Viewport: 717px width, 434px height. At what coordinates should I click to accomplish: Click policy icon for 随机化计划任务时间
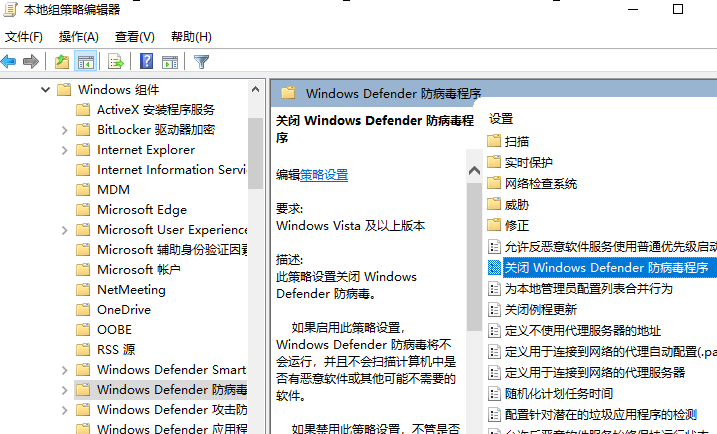[x=494, y=393]
